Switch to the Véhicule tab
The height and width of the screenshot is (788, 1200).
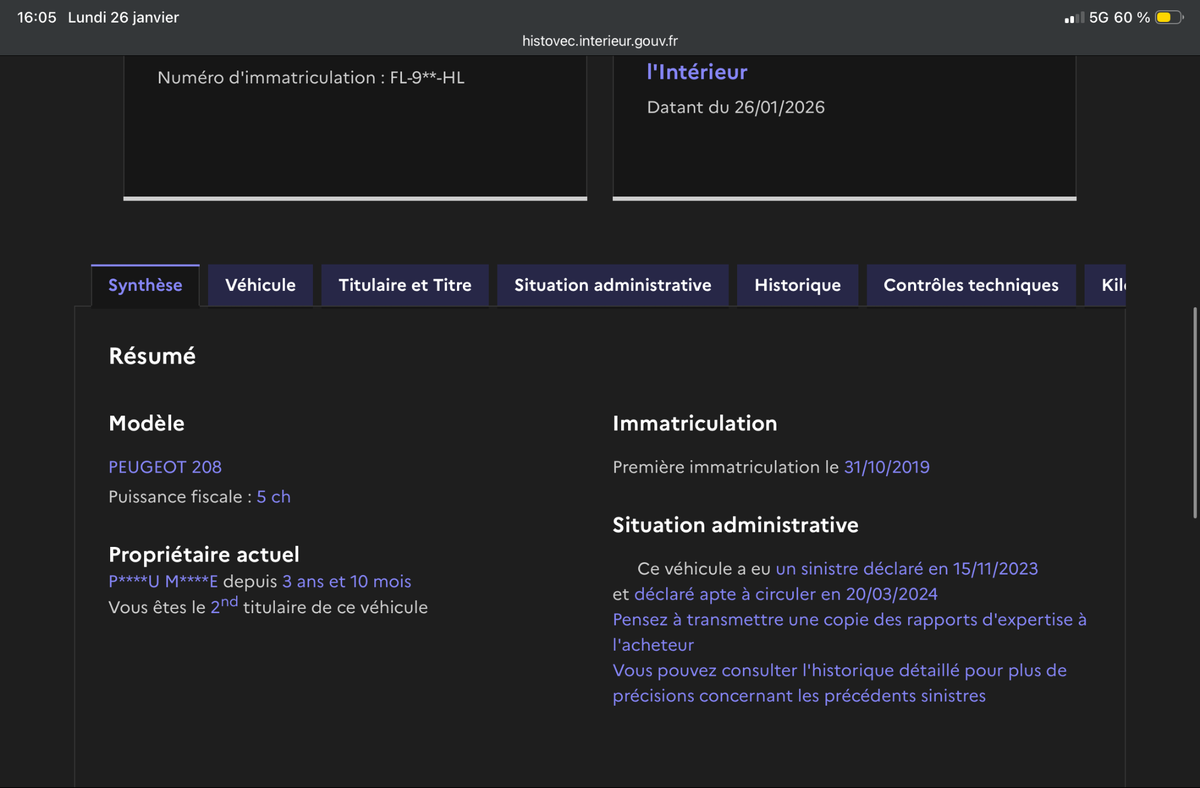(x=260, y=285)
